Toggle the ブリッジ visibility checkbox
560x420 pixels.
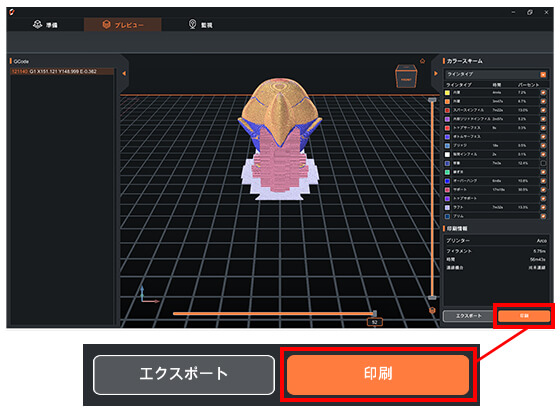543,145
